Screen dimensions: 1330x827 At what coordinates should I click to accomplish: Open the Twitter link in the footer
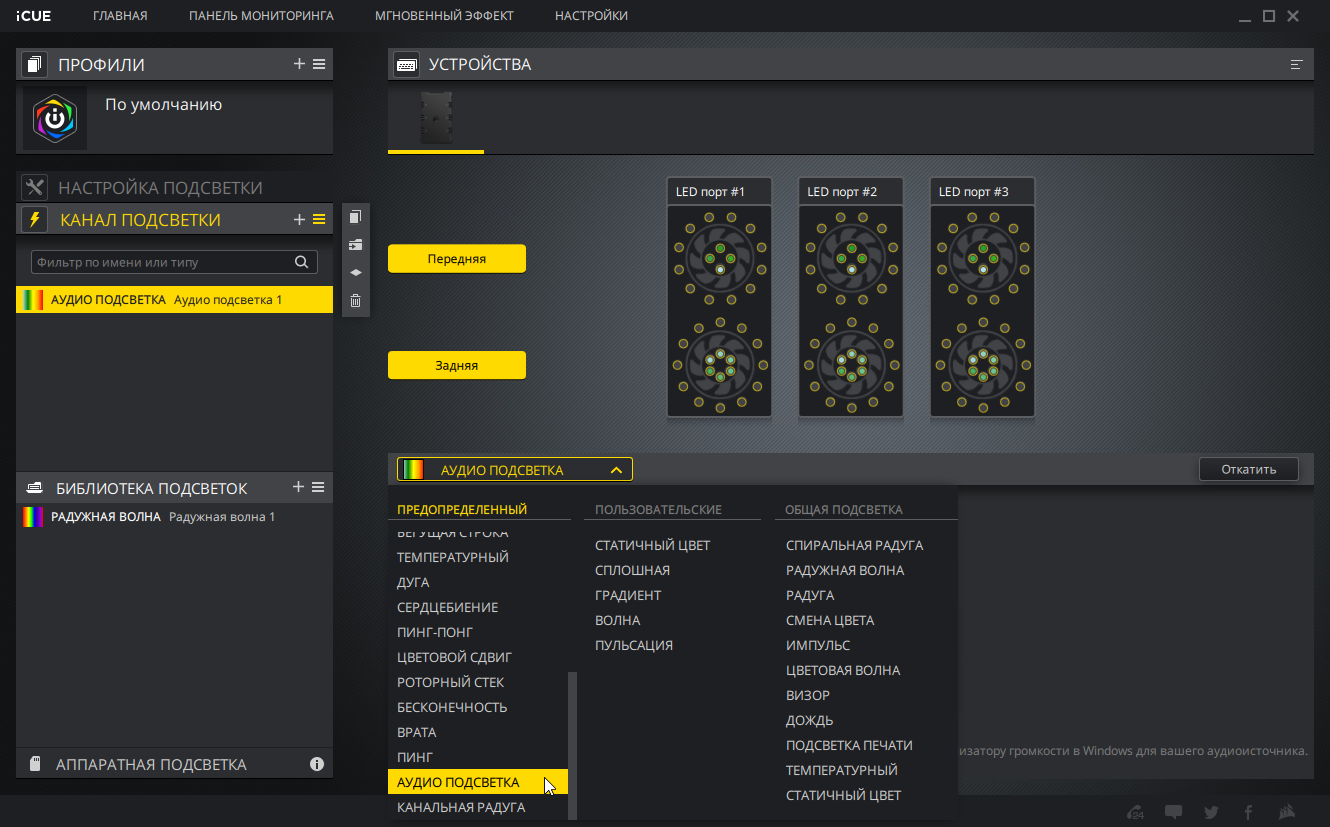(1211, 812)
